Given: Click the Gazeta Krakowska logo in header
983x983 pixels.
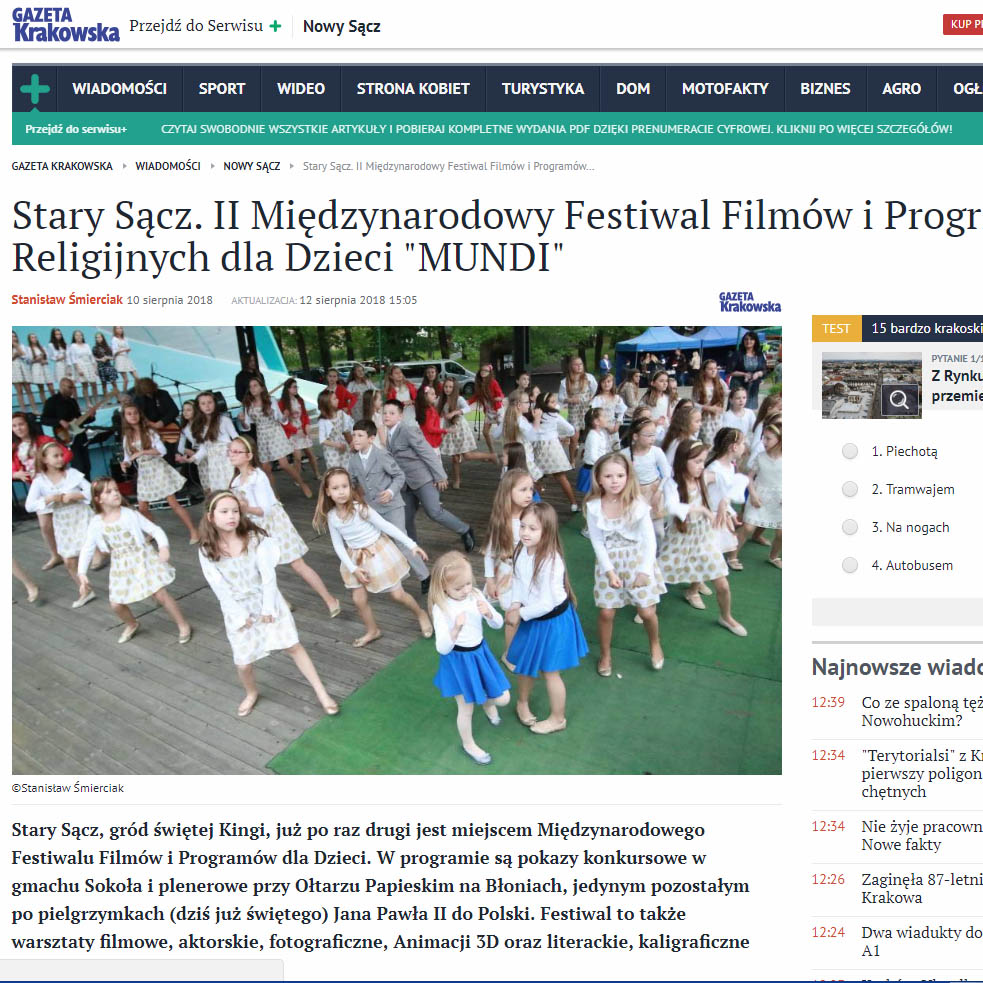Looking at the screenshot, I should point(65,25).
